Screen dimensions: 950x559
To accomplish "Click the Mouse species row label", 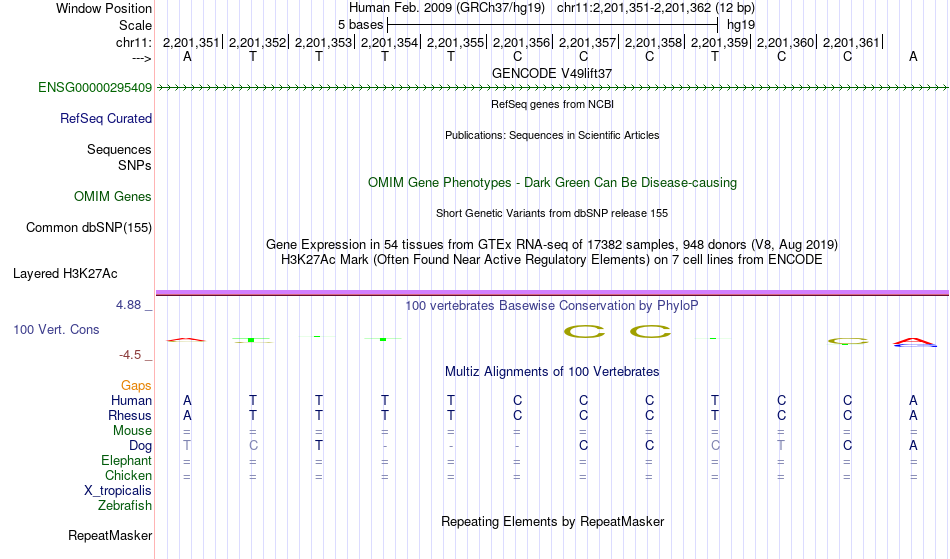I will [132, 431].
